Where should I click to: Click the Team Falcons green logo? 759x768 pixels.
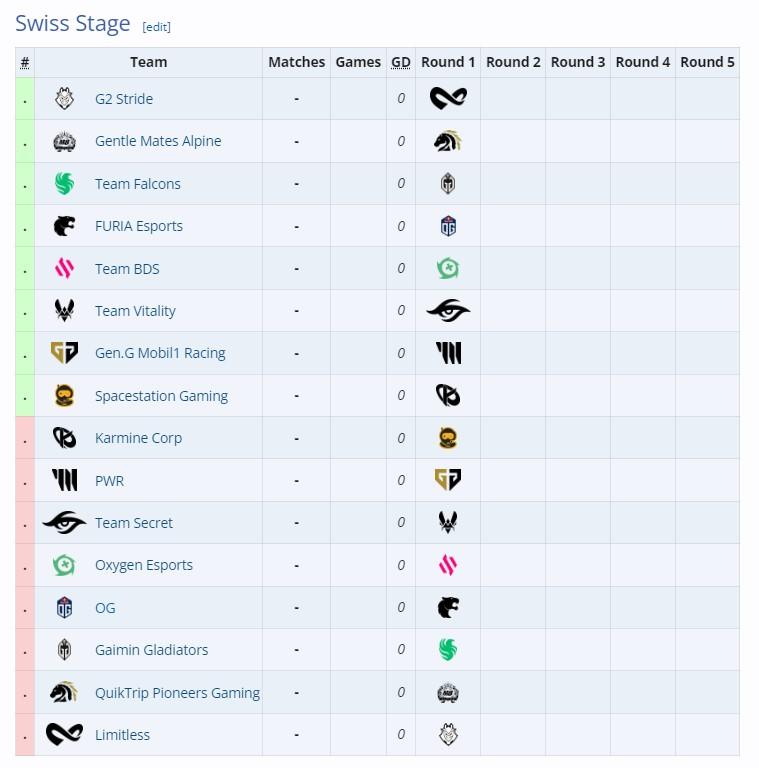point(64,184)
